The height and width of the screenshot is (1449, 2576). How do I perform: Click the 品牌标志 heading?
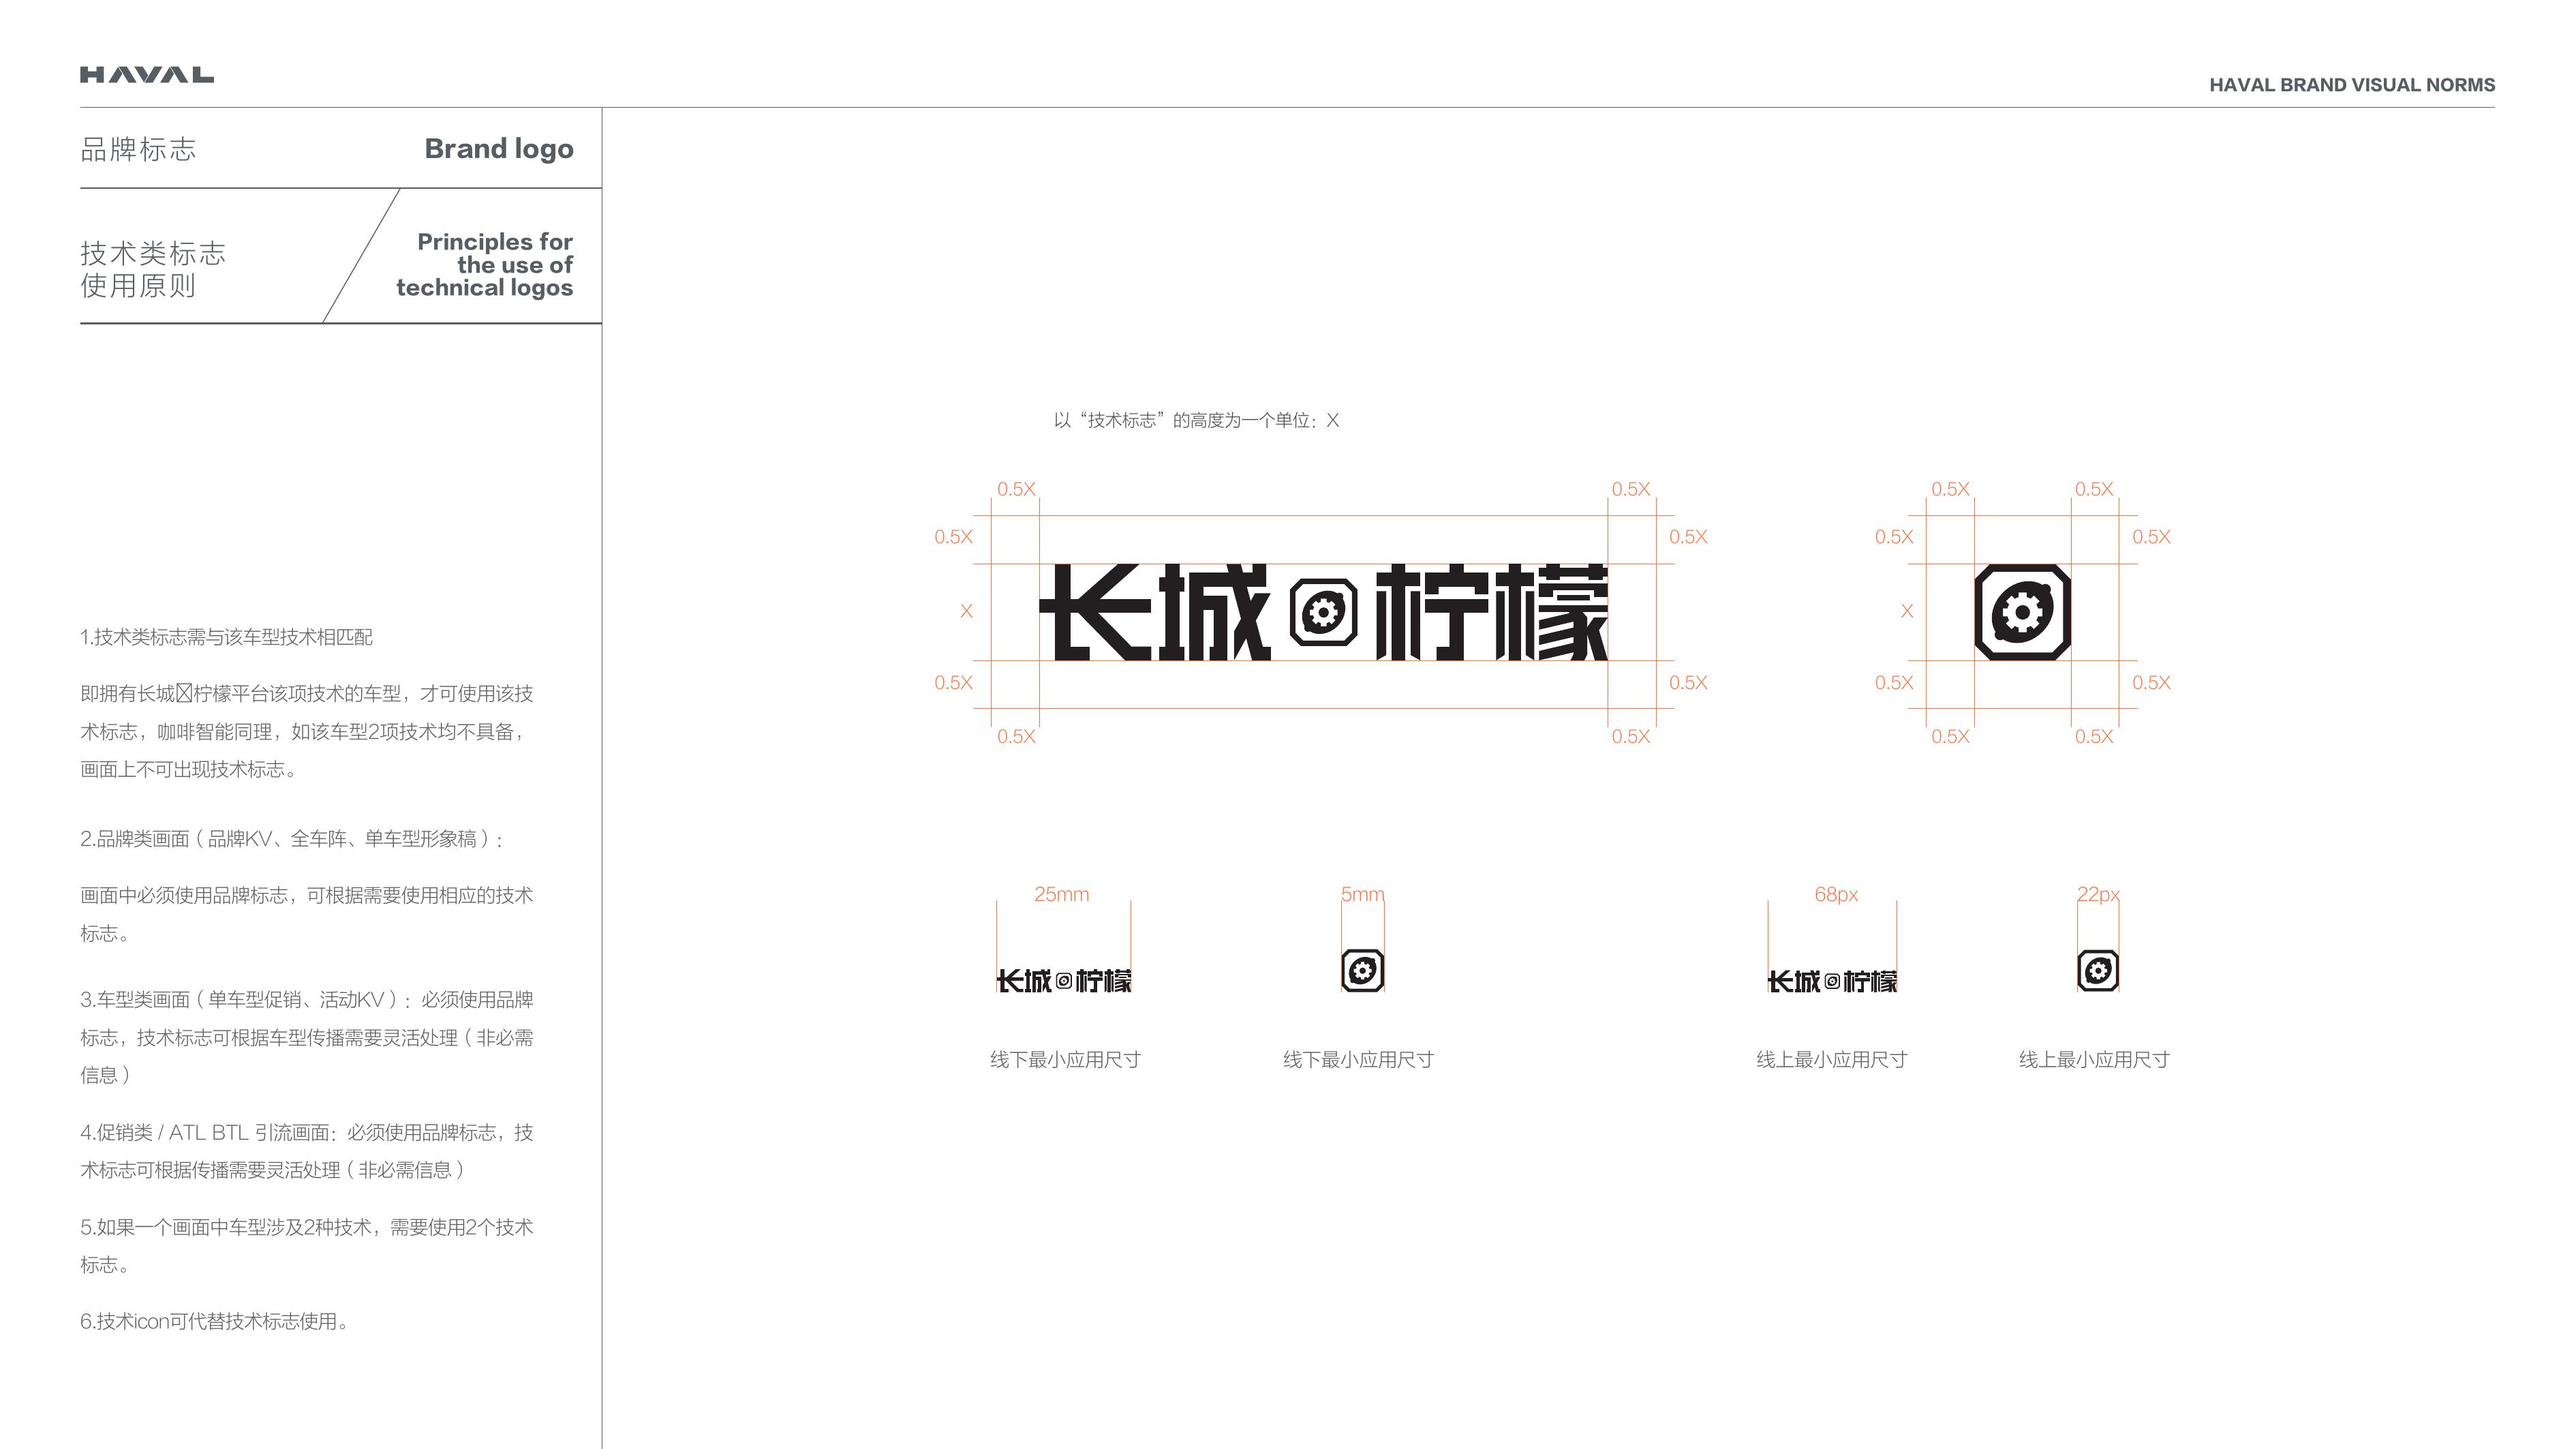click(138, 149)
